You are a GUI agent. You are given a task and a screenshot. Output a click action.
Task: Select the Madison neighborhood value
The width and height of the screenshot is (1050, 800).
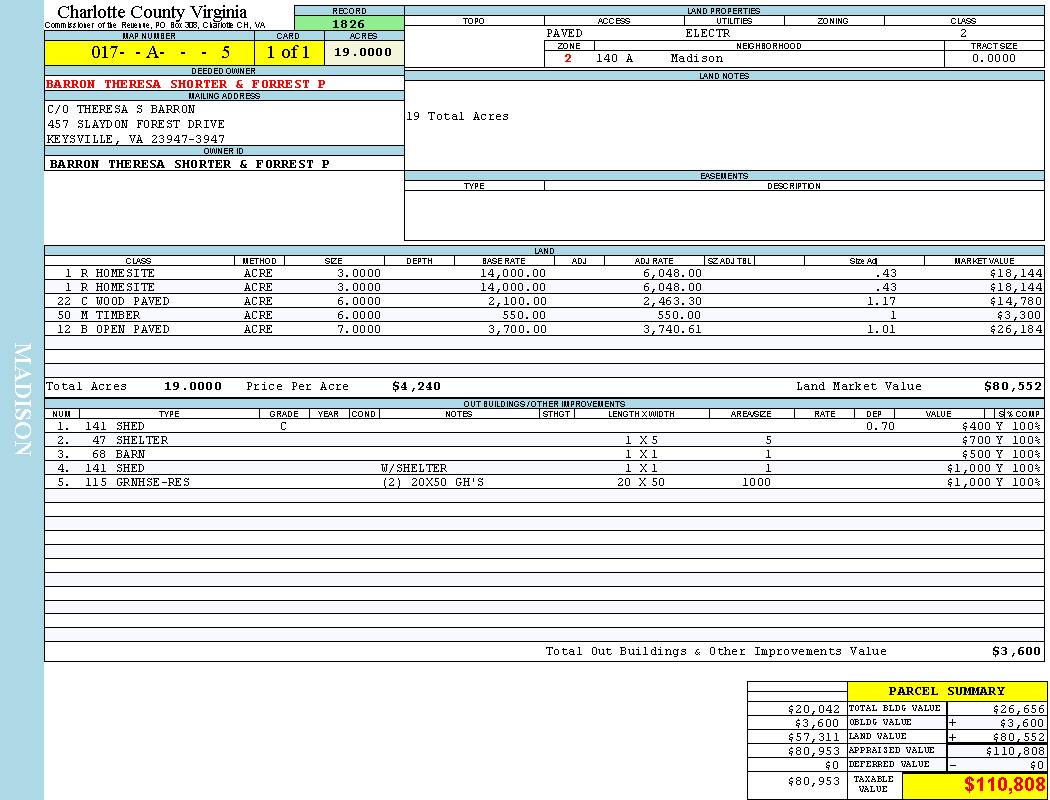[x=696, y=58]
